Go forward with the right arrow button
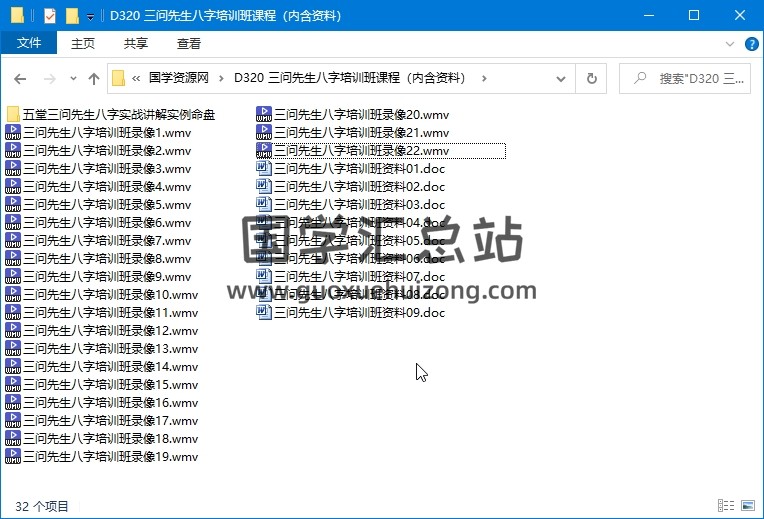This screenshot has width=764, height=519. tap(49, 78)
